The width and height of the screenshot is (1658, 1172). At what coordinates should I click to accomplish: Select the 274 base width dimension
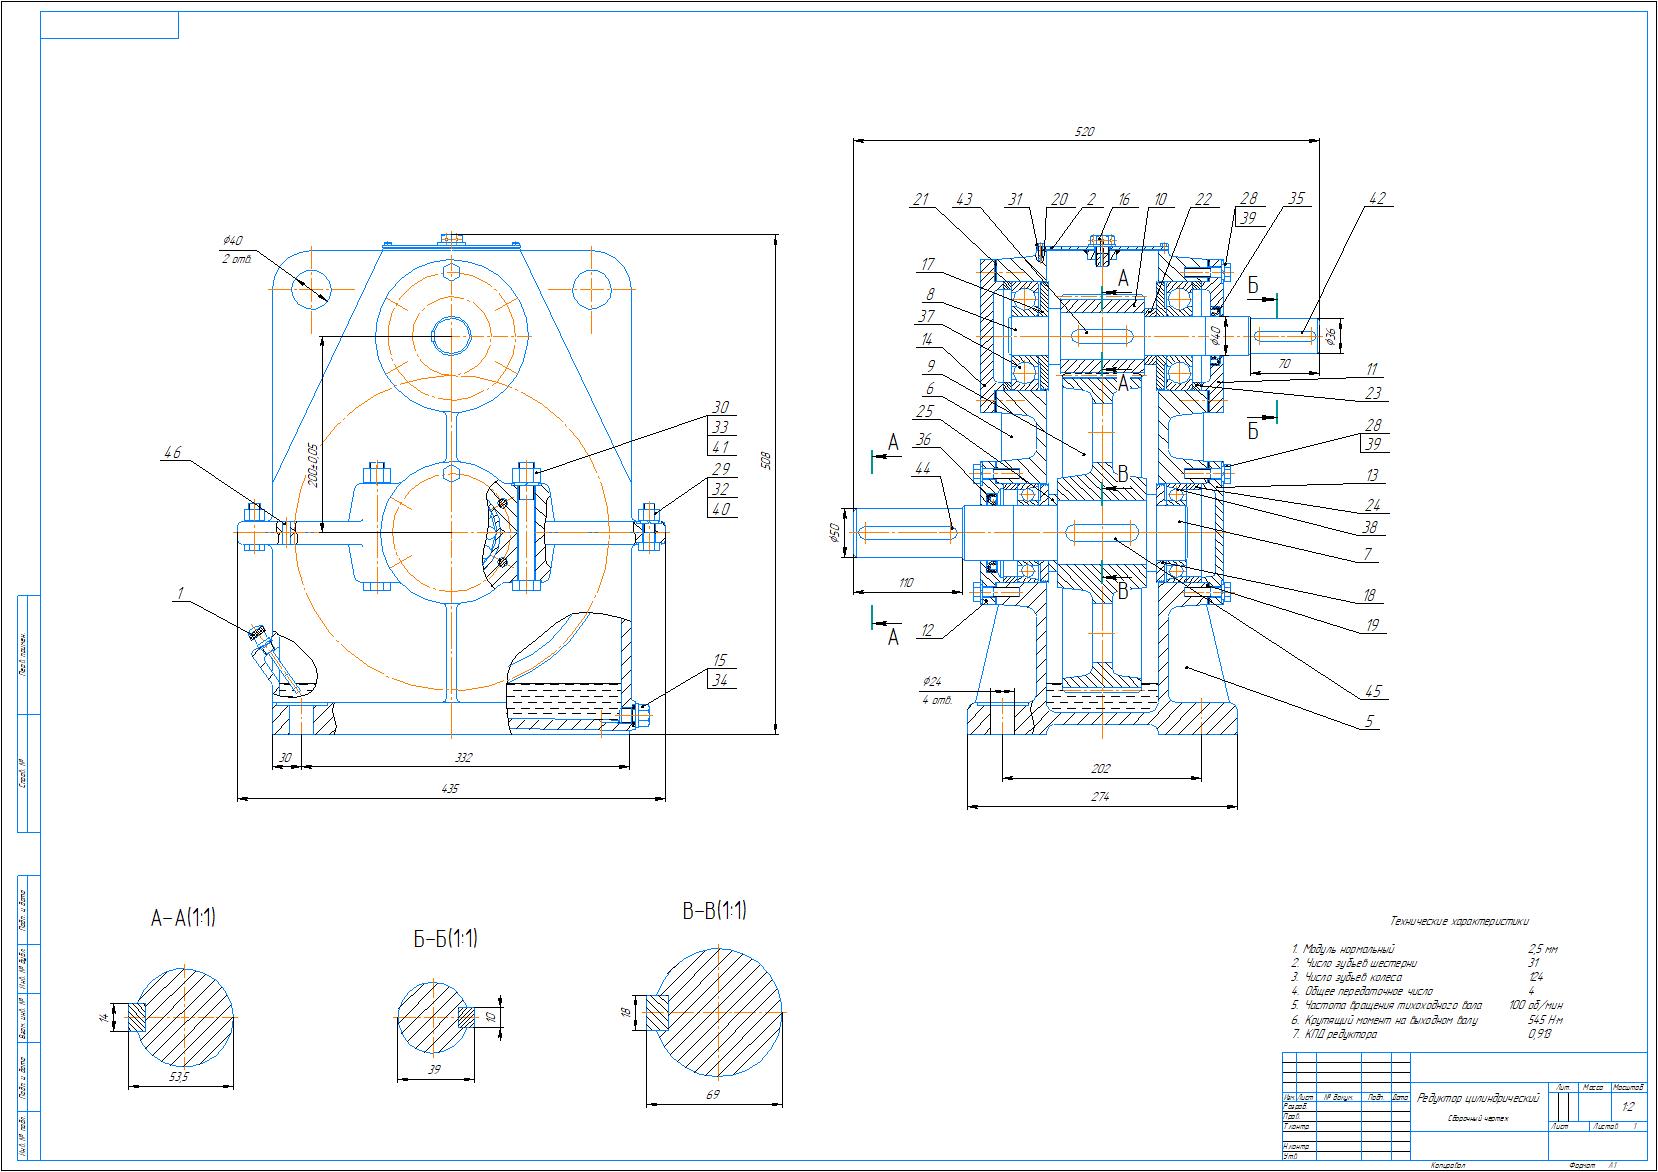(1100, 797)
